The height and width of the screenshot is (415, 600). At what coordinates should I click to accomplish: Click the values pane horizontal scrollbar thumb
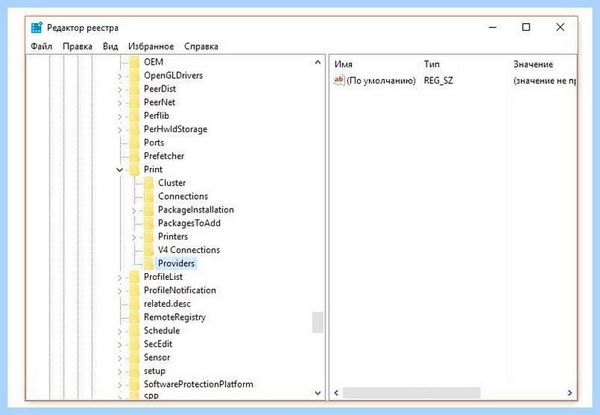click(x=411, y=393)
